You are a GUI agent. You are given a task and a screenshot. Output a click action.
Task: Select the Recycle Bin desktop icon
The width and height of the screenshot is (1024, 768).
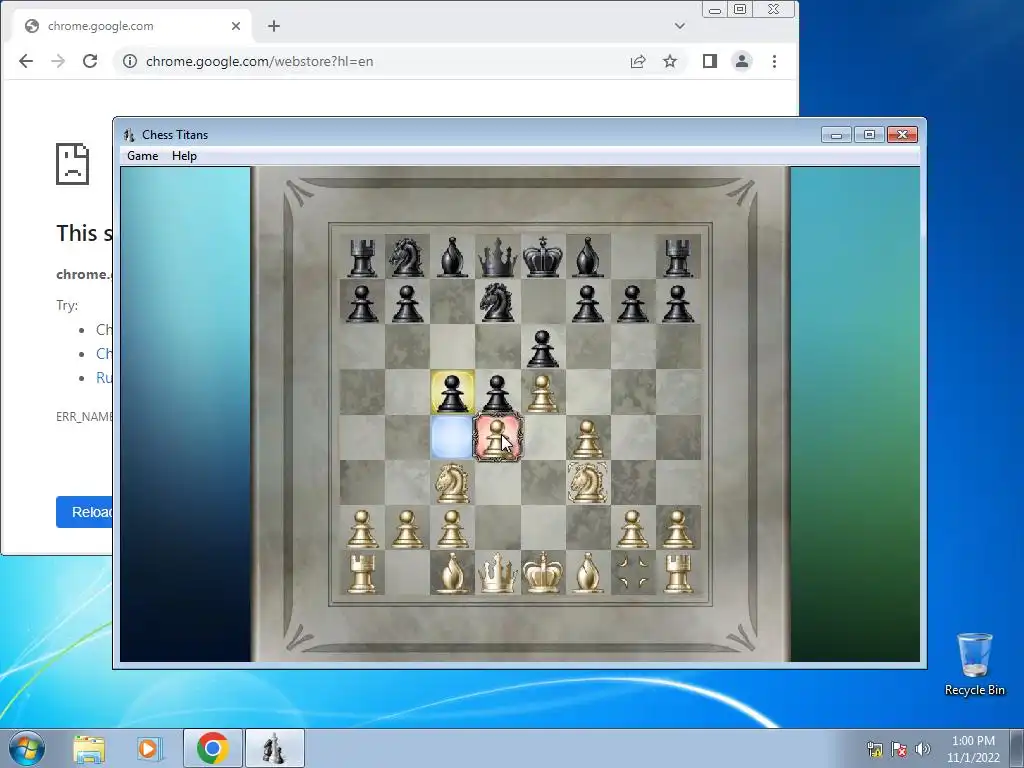pos(974,664)
